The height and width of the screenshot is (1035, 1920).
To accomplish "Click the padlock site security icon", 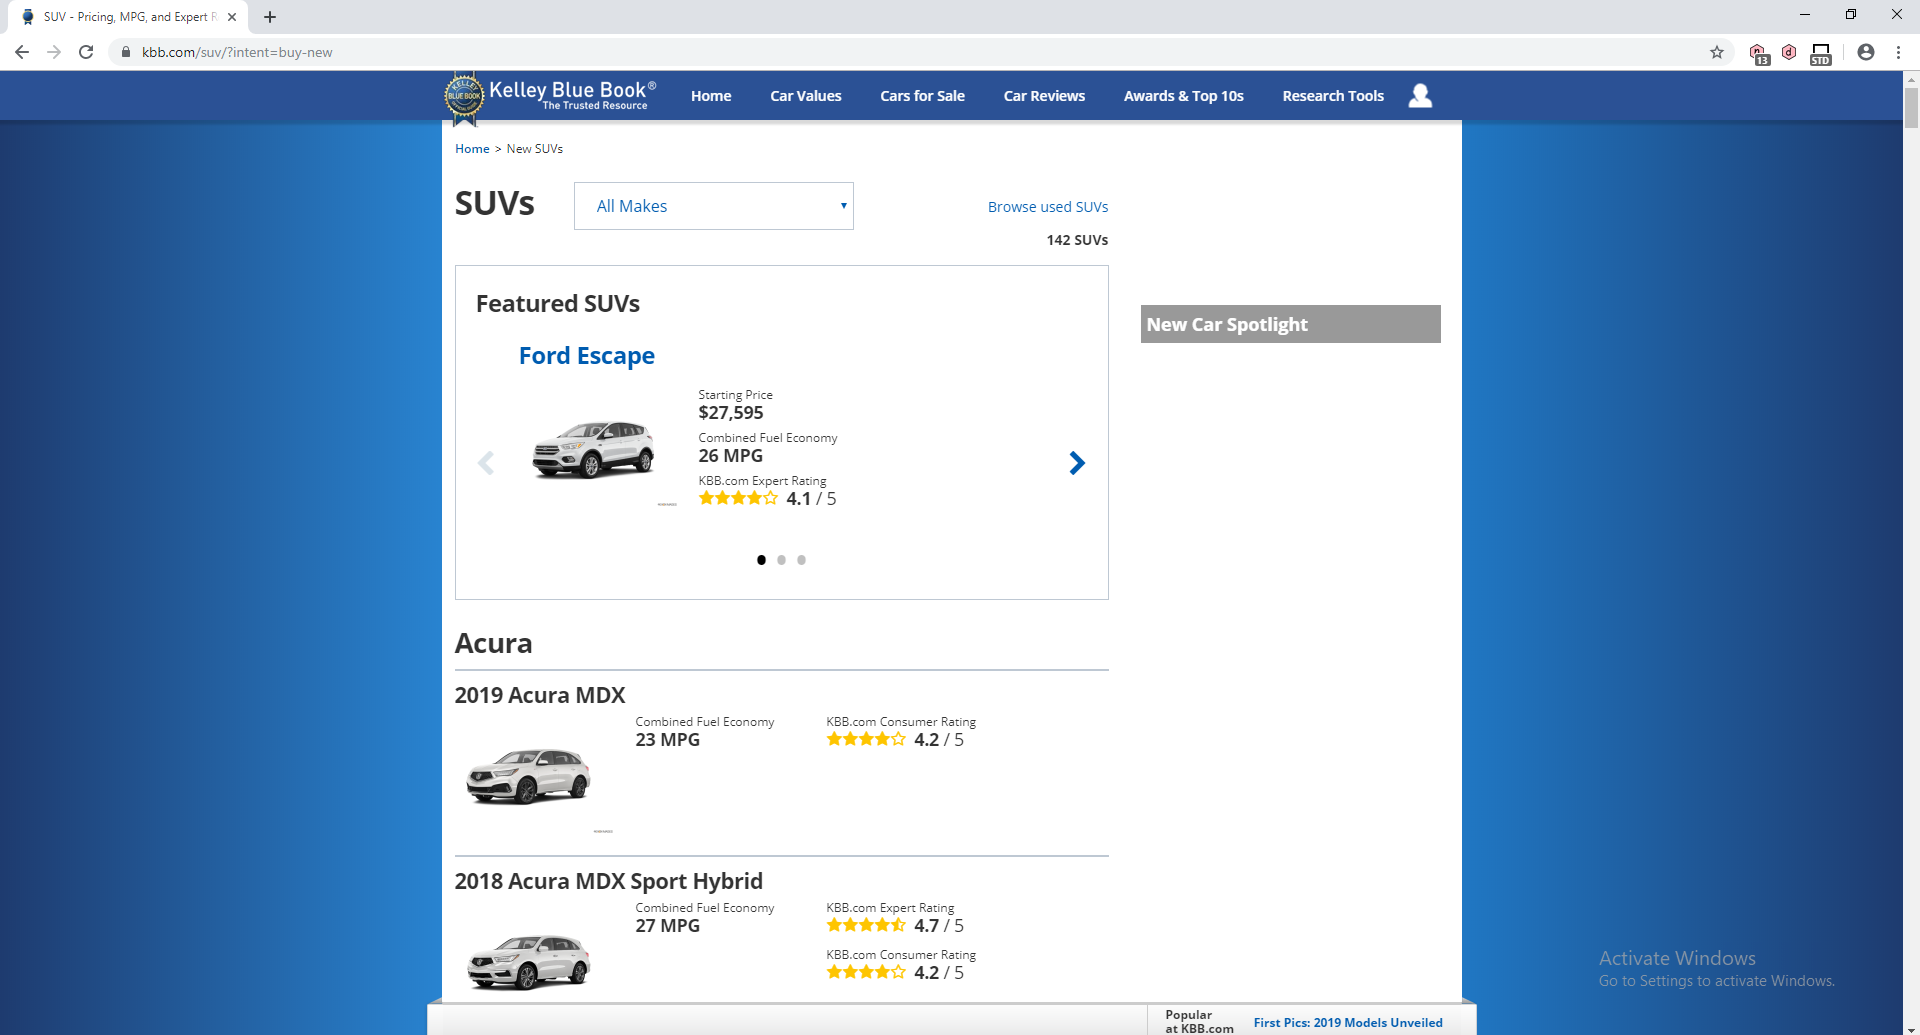I will (x=126, y=52).
